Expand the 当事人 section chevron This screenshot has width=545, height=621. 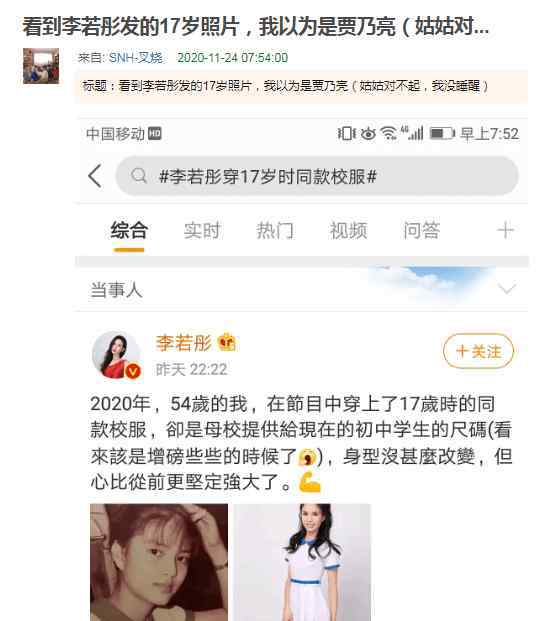[x=507, y=289]
